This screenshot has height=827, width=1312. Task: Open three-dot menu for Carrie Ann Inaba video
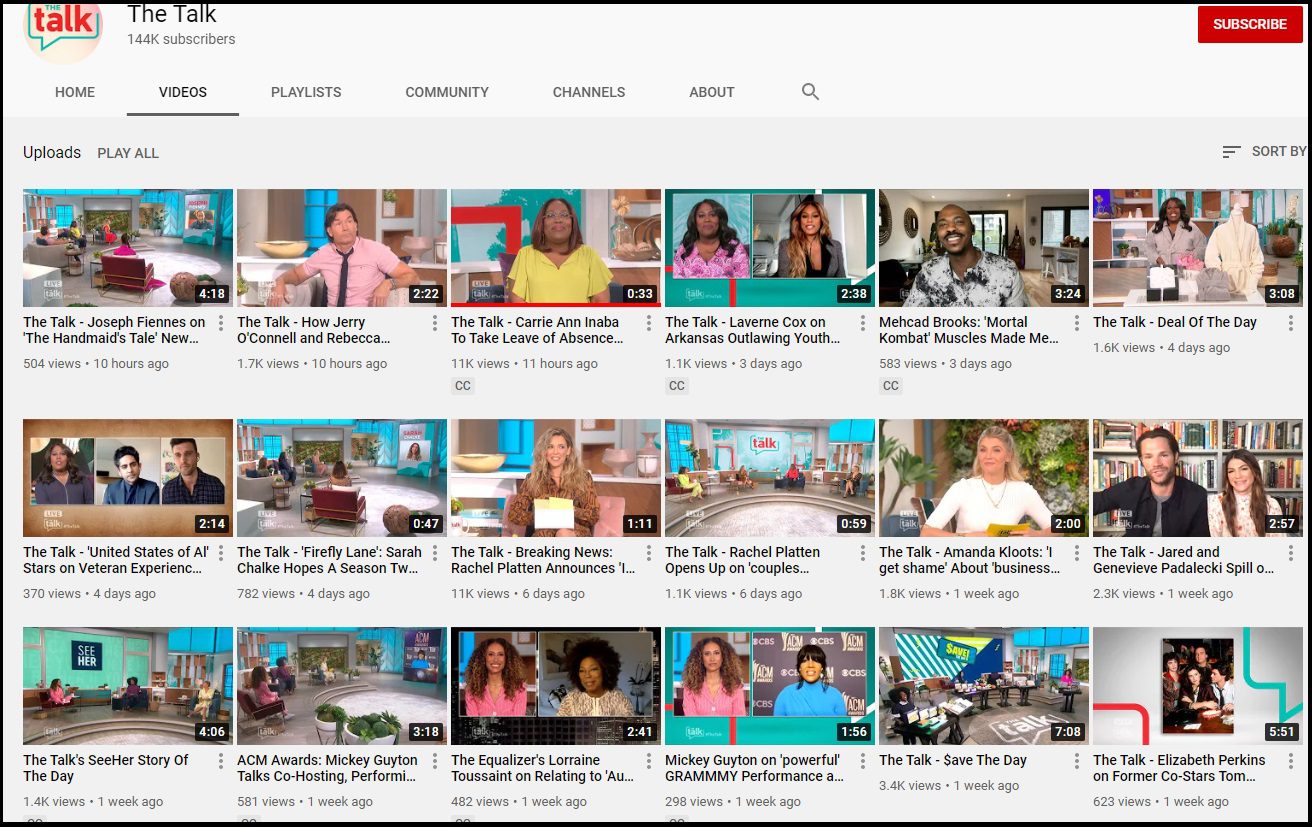(649, 323)
